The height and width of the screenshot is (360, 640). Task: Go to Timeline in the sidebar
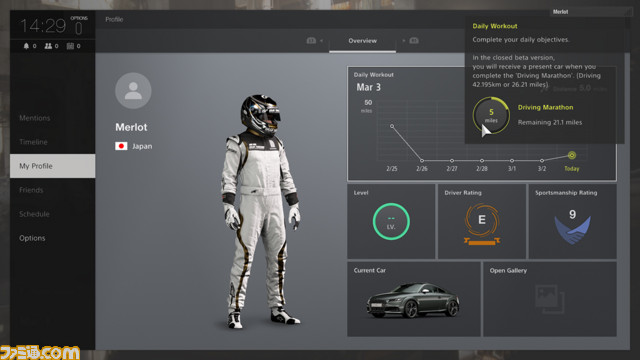[33, 142]
